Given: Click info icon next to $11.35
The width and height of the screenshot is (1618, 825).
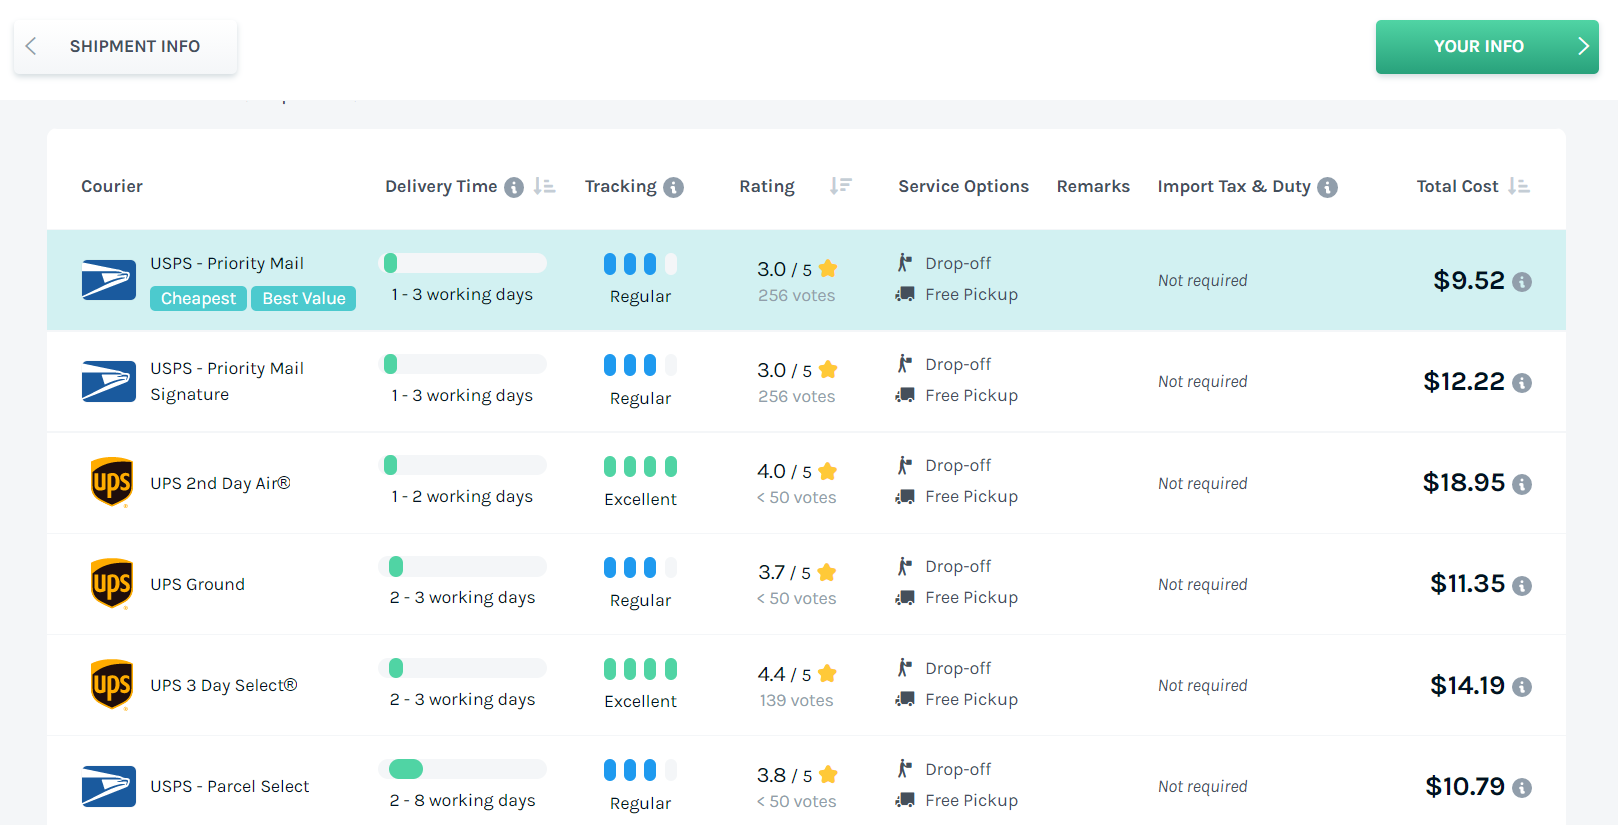Looking at the screenshot, I should point(1522,585).
